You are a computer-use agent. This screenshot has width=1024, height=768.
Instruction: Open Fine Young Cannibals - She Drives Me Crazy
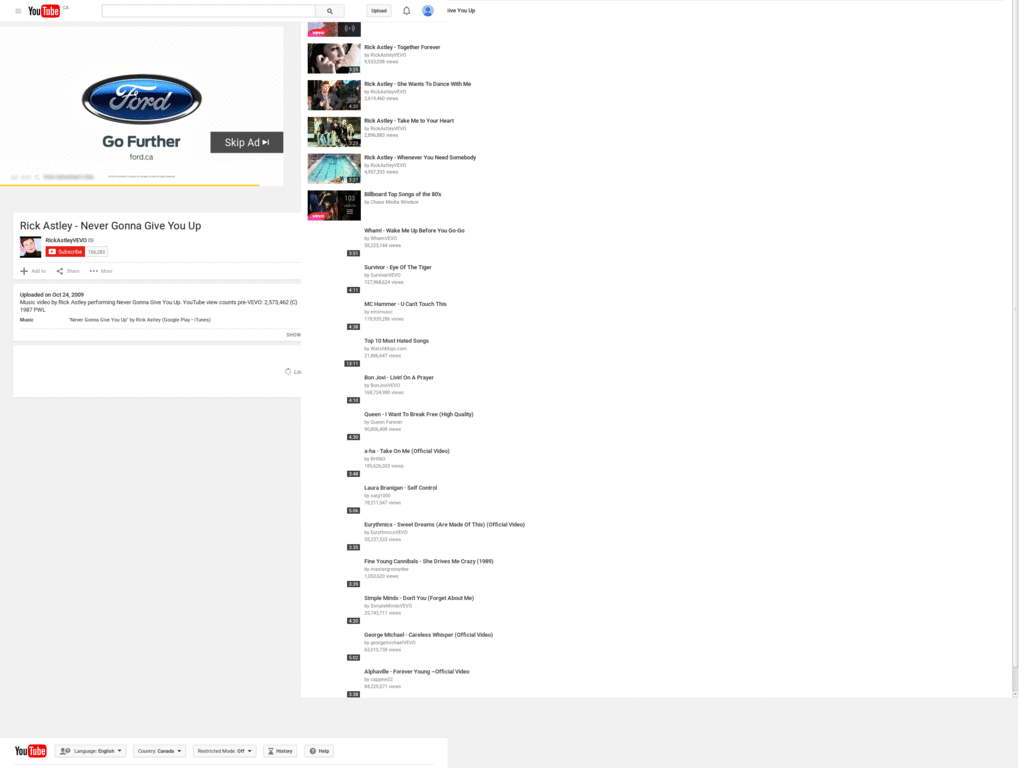click(x=428, y=562)
